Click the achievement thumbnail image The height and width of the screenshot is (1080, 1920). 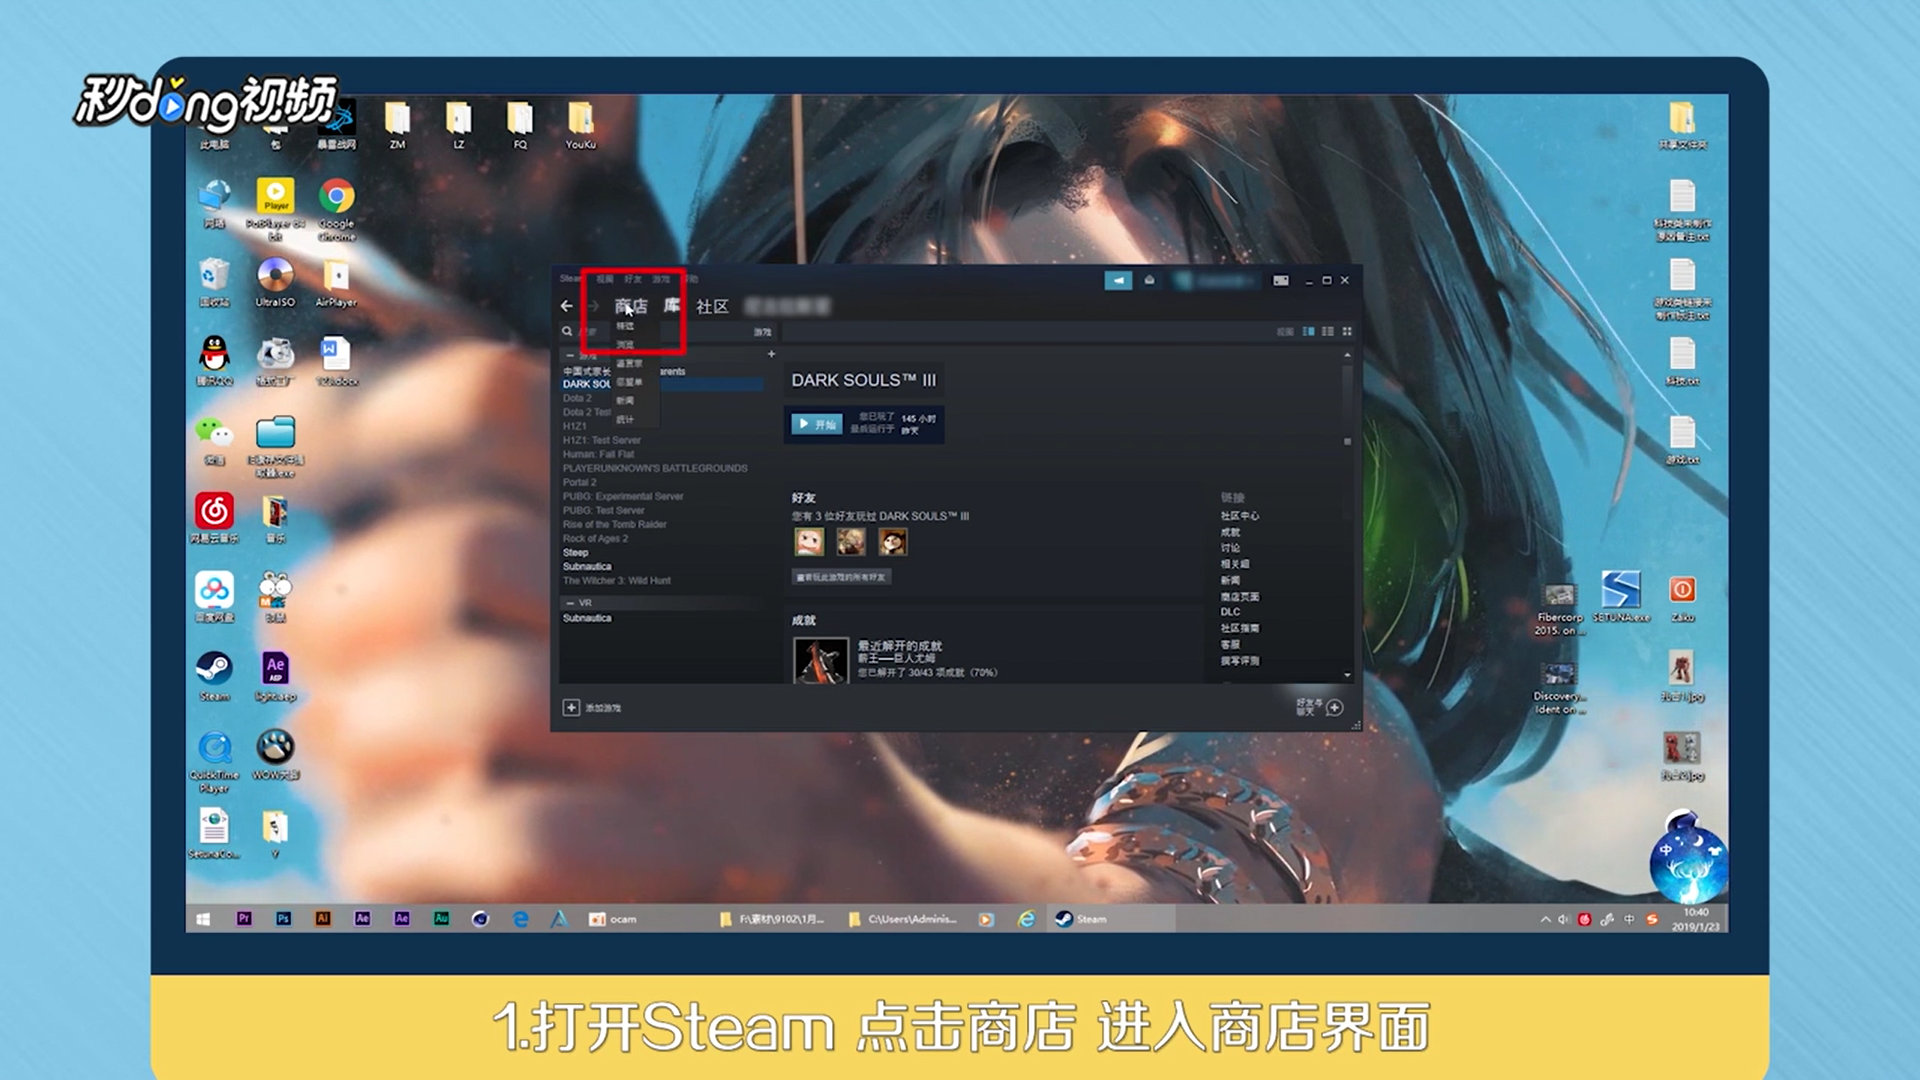pyautogui.click(x=821, y=661)
